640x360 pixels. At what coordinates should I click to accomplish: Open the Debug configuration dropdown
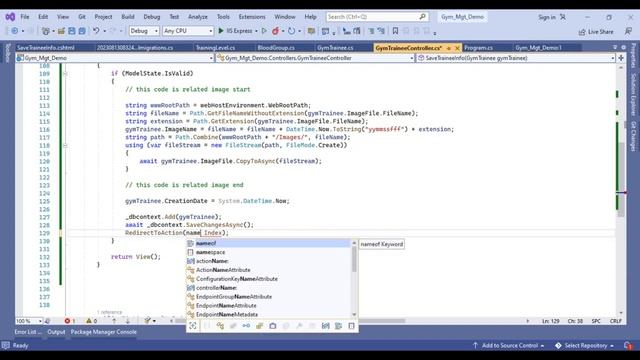click(144, 31)
